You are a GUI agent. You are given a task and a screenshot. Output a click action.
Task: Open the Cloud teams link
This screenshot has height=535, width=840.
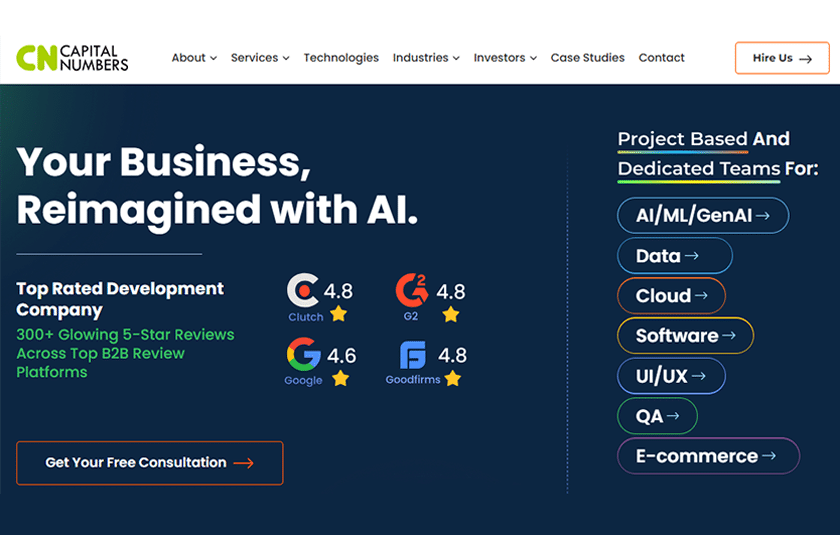[x=671, y=296]
